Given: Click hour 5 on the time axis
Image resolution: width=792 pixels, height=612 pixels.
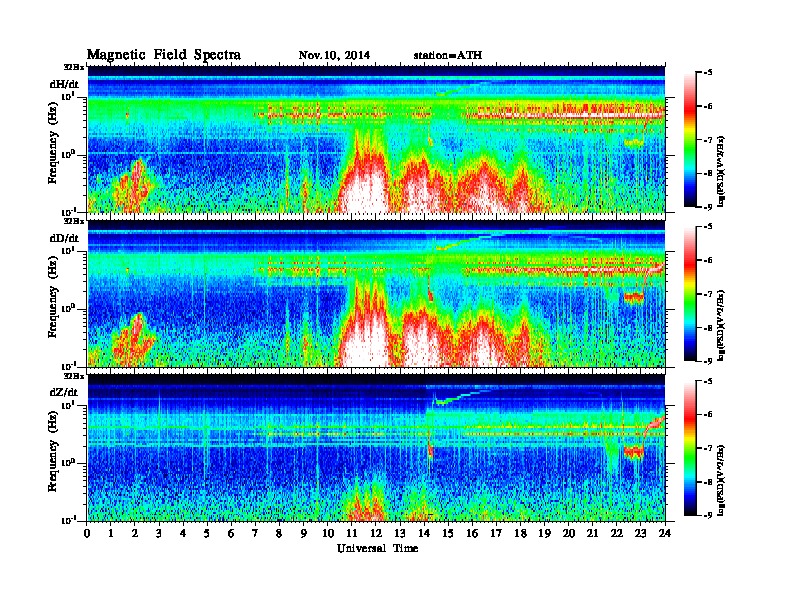Looking at the screenshot, I should click(207, 533).
